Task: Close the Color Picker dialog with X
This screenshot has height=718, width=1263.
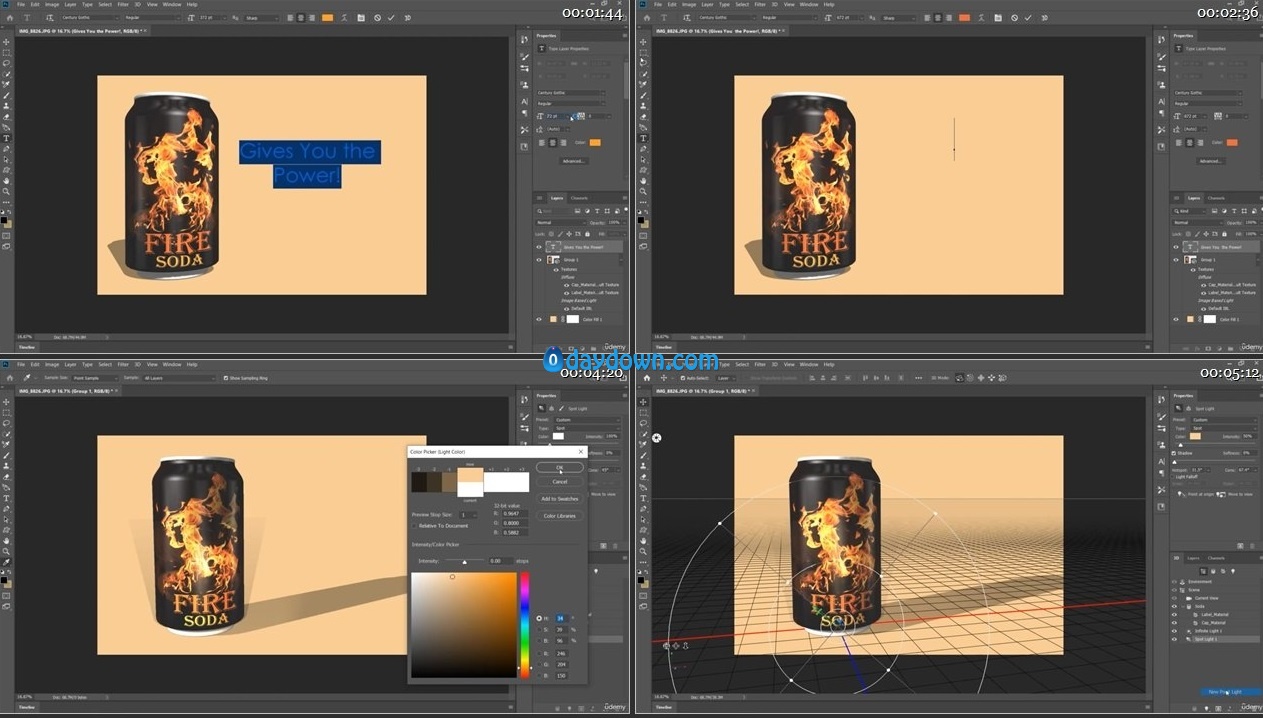Action: click(x=580, y=452)
